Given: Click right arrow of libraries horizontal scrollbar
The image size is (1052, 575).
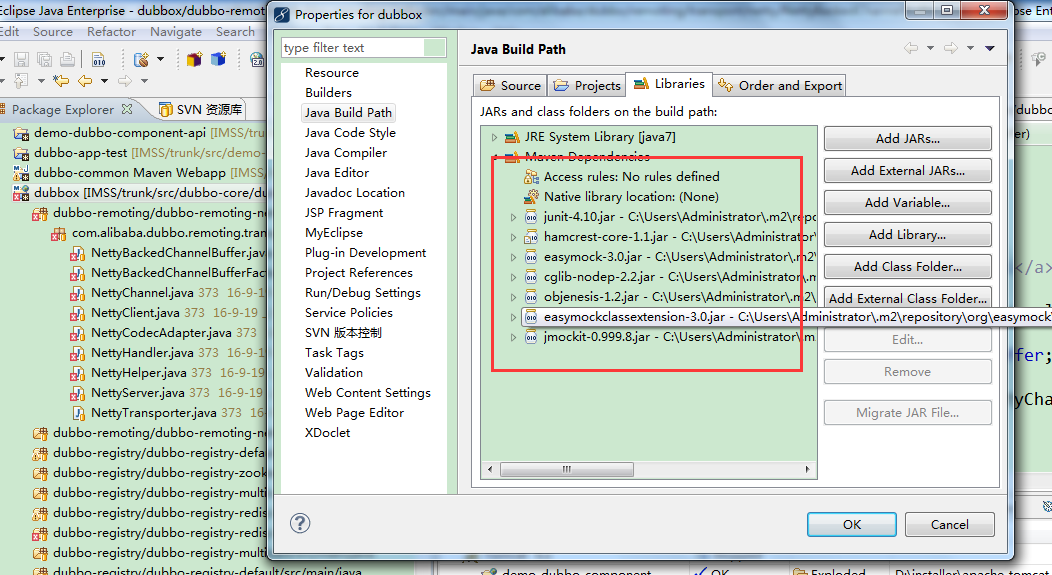Looking at the screenshot, I should [808, 470].
